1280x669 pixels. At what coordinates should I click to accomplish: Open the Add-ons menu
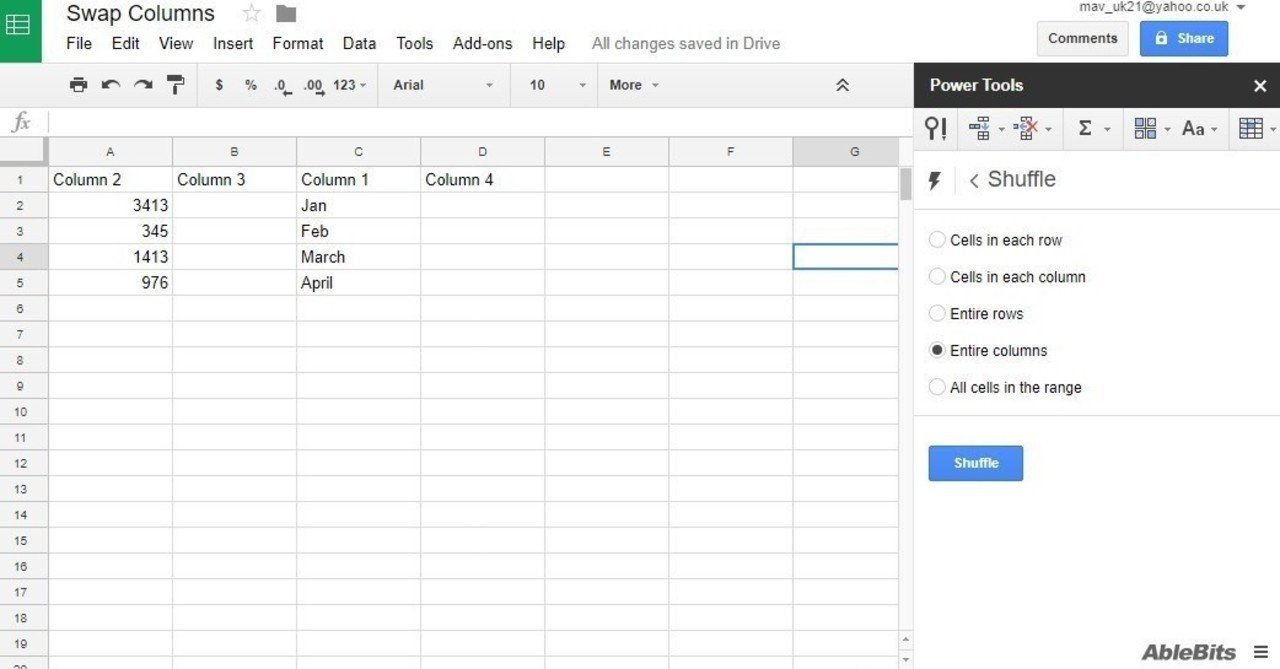482,43
